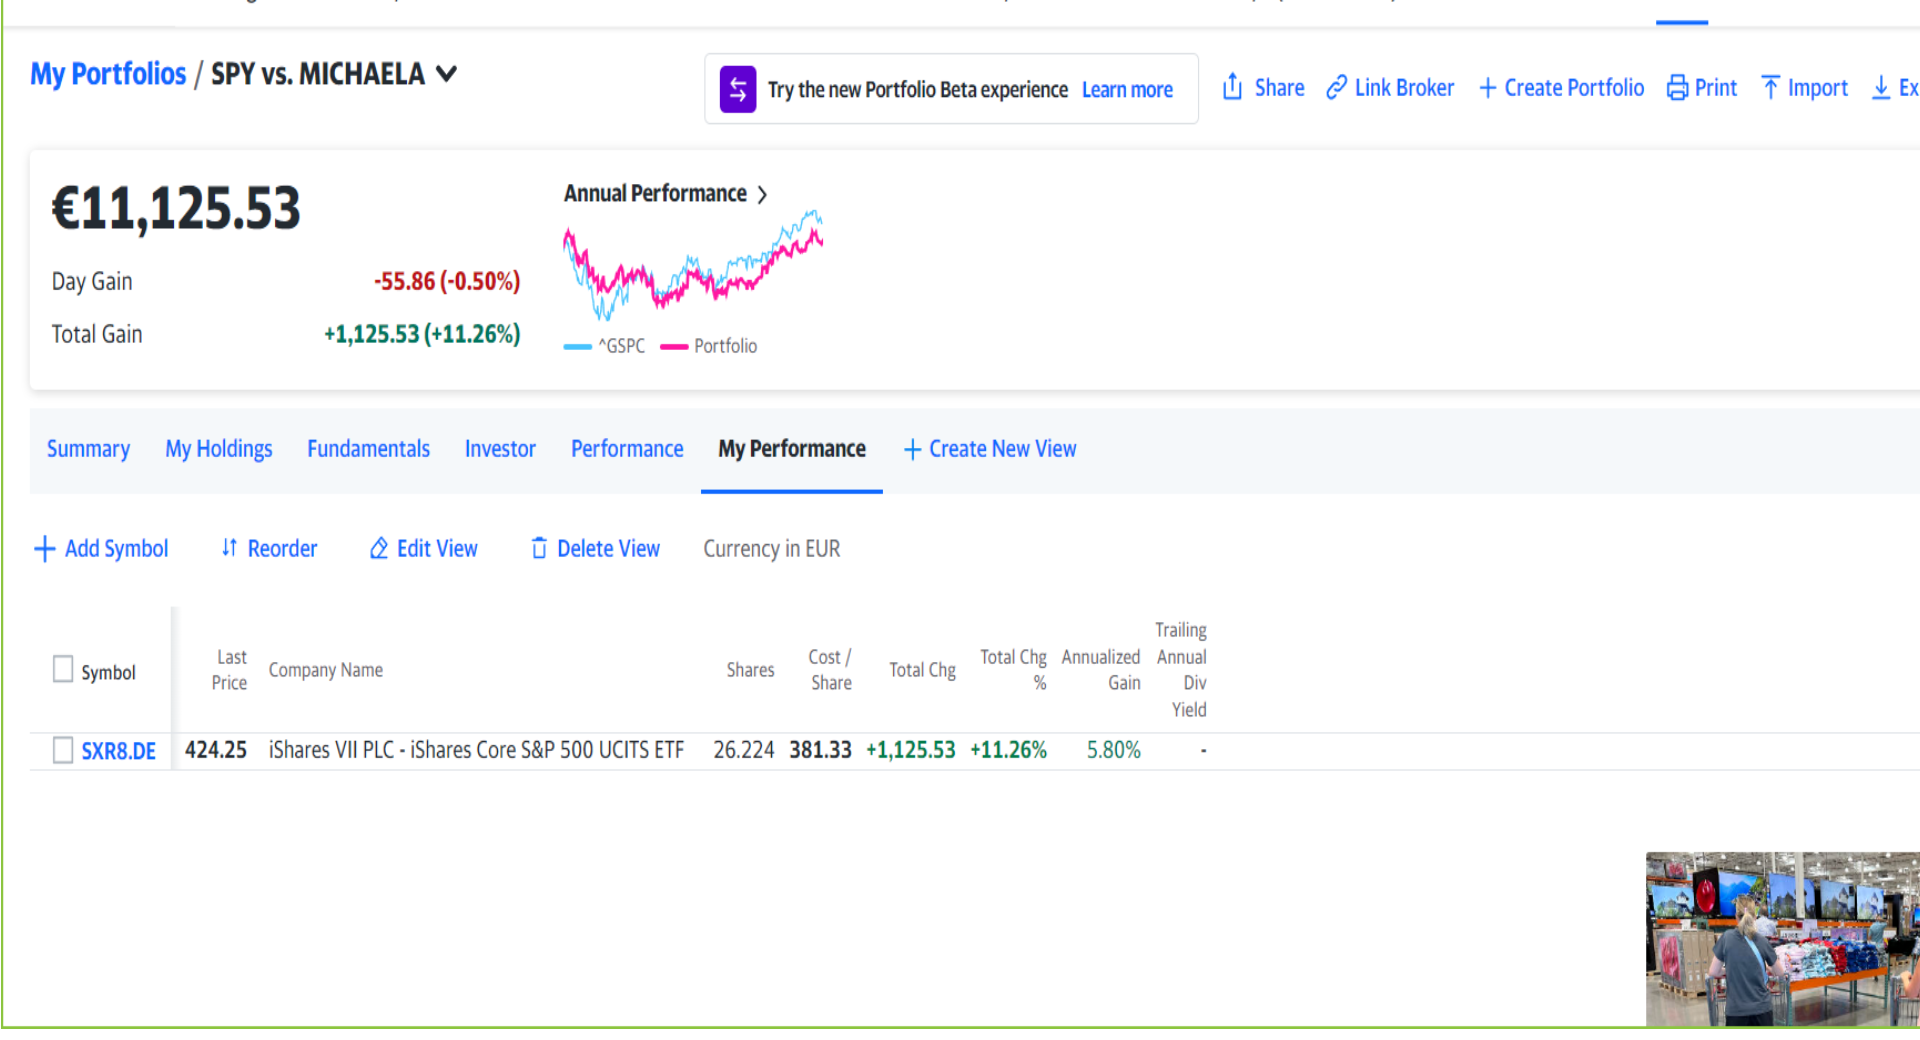Select the My Performance tab

click(x=792, y=449)
